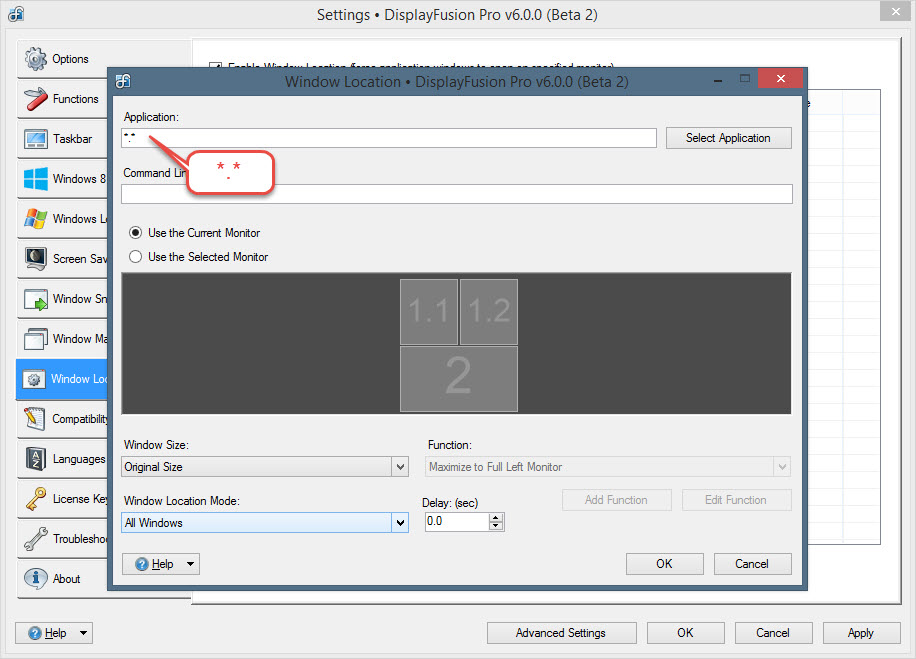Click the Options gear icon in sidebar

[36, 59]
